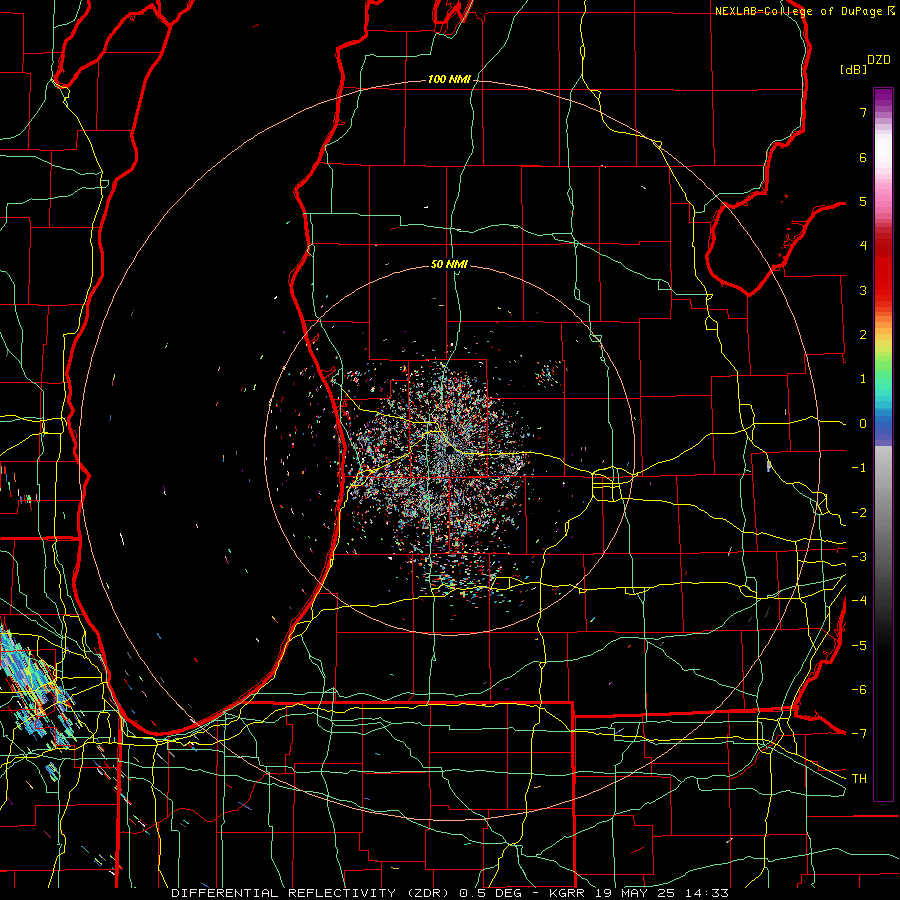Click the -3 value on color scale

pos(859,556)
